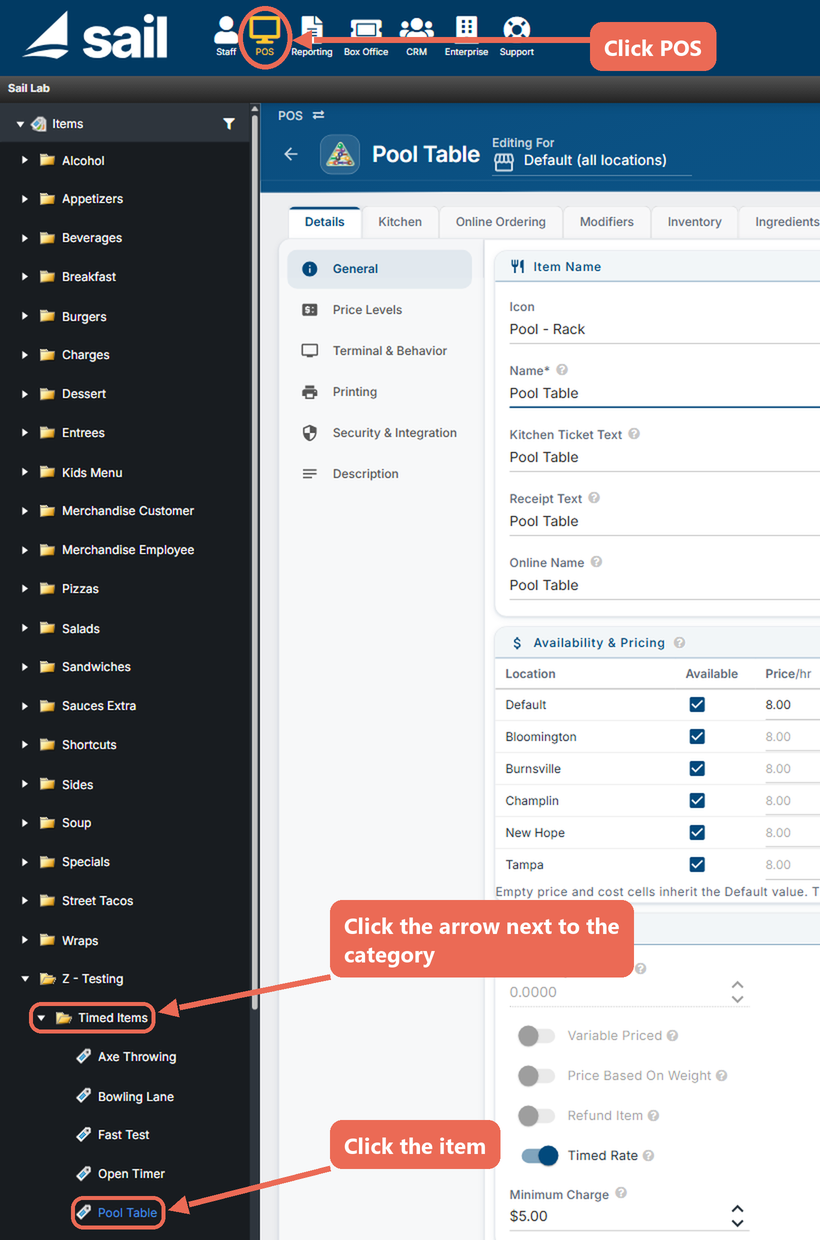
Task: Click the filter icon in Items header
Action: tap(229, 124)
